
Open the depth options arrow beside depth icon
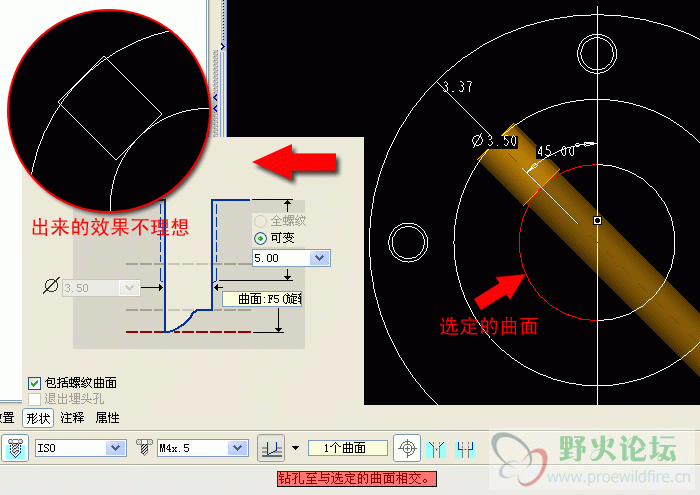296,448
